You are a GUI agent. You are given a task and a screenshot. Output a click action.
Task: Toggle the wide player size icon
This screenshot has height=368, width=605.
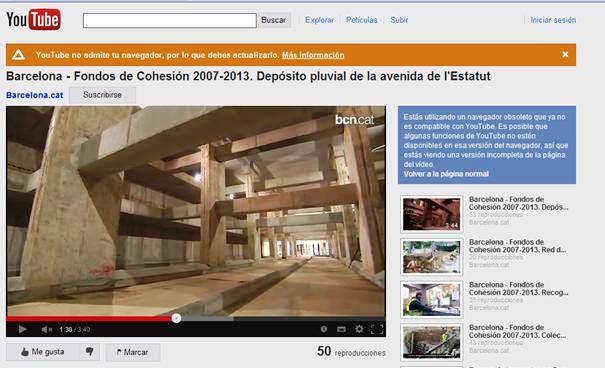tap(341, 329)
